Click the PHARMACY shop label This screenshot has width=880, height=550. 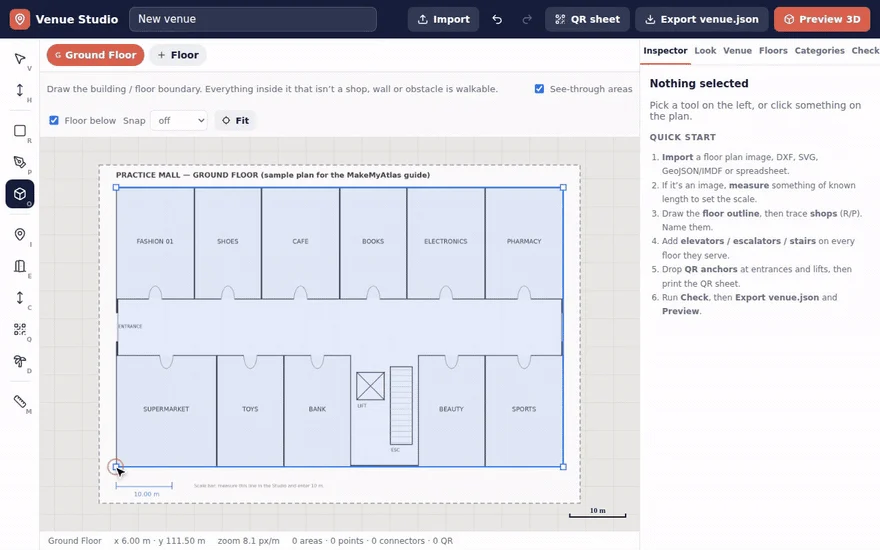tap(524, 241)
